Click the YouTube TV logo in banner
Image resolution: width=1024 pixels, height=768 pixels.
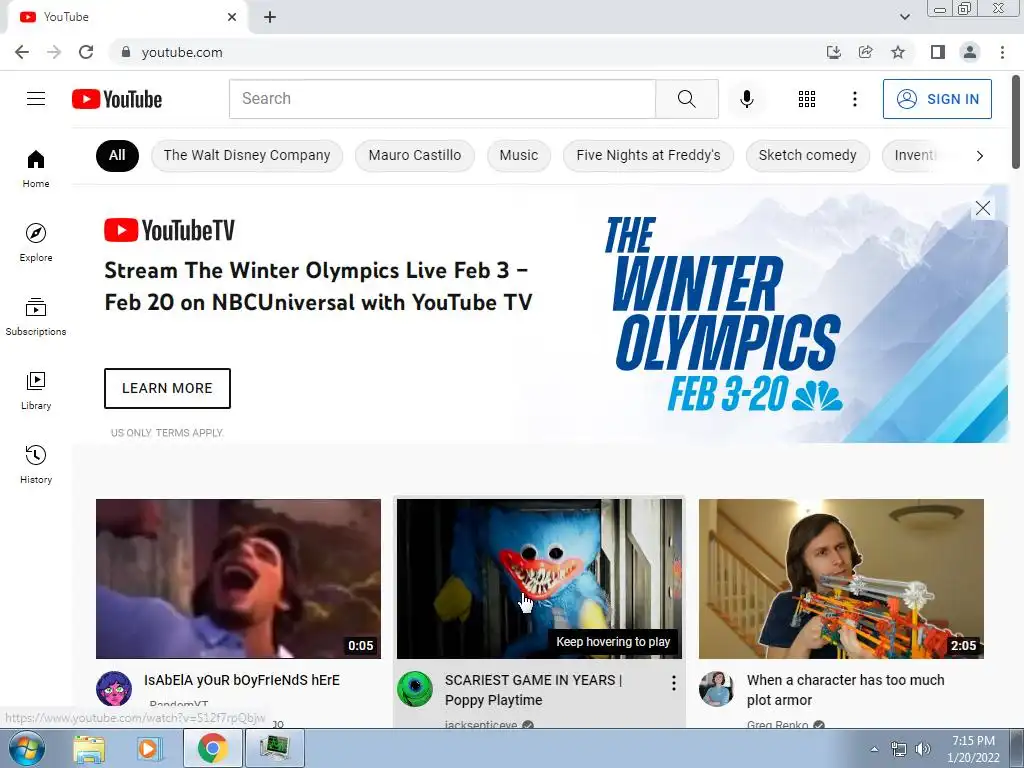tap(169, 230)
